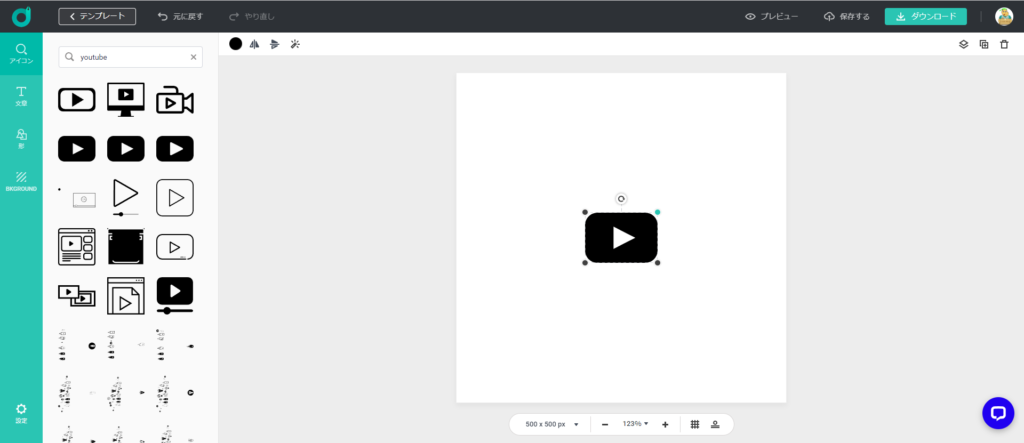Go back to テンプレート templates
1024x443 pixels.
pos(97,16)
